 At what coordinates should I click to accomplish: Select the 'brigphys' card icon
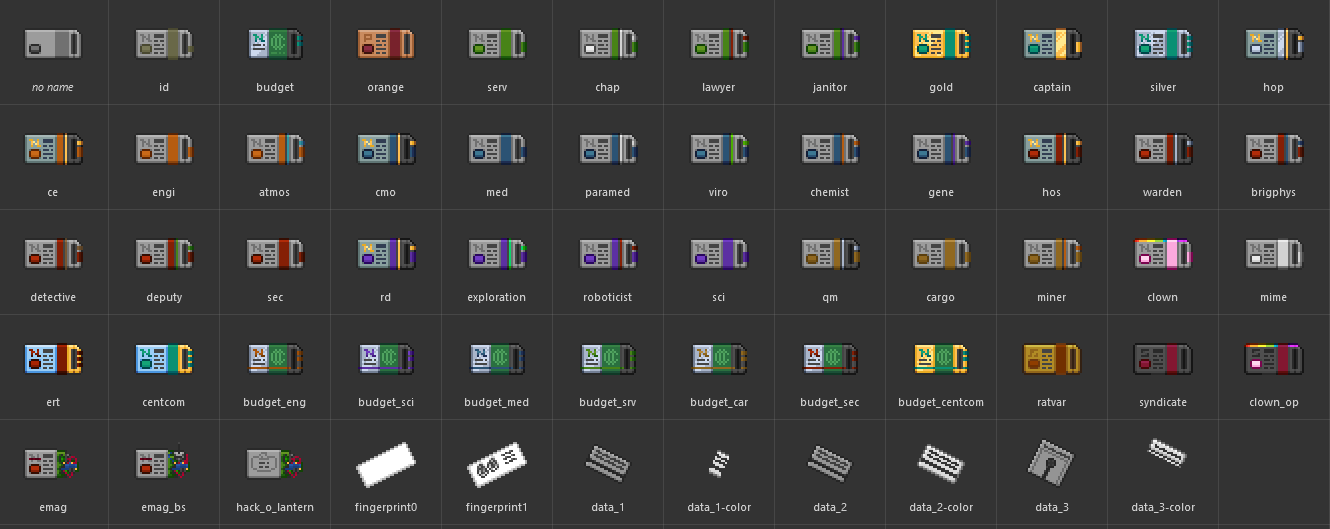(x=1274, y=149)
